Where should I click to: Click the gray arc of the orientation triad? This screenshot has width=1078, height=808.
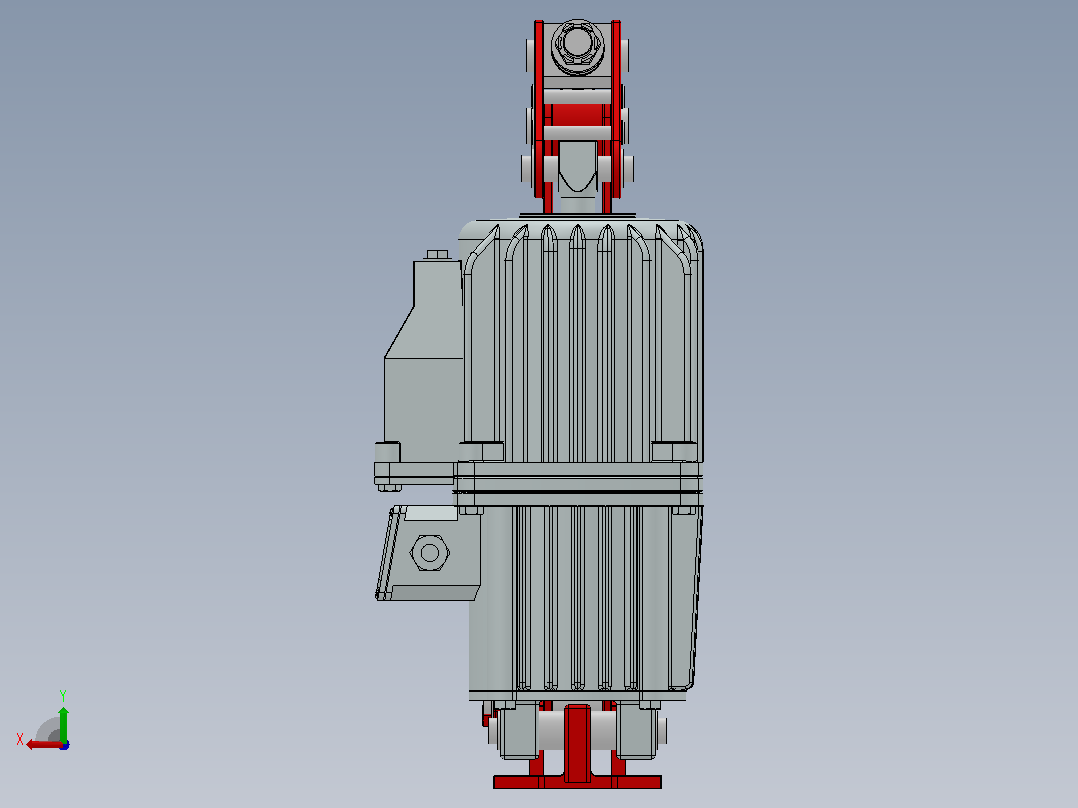click(46, 729)
